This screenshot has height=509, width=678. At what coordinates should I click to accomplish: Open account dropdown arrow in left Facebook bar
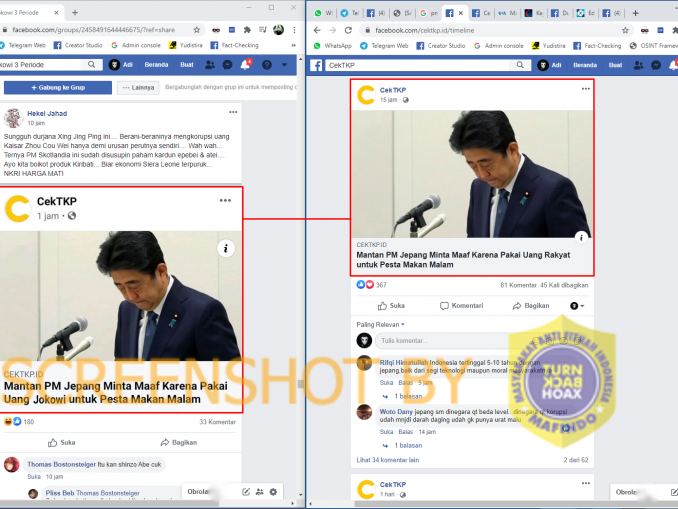tap(285, 65)
